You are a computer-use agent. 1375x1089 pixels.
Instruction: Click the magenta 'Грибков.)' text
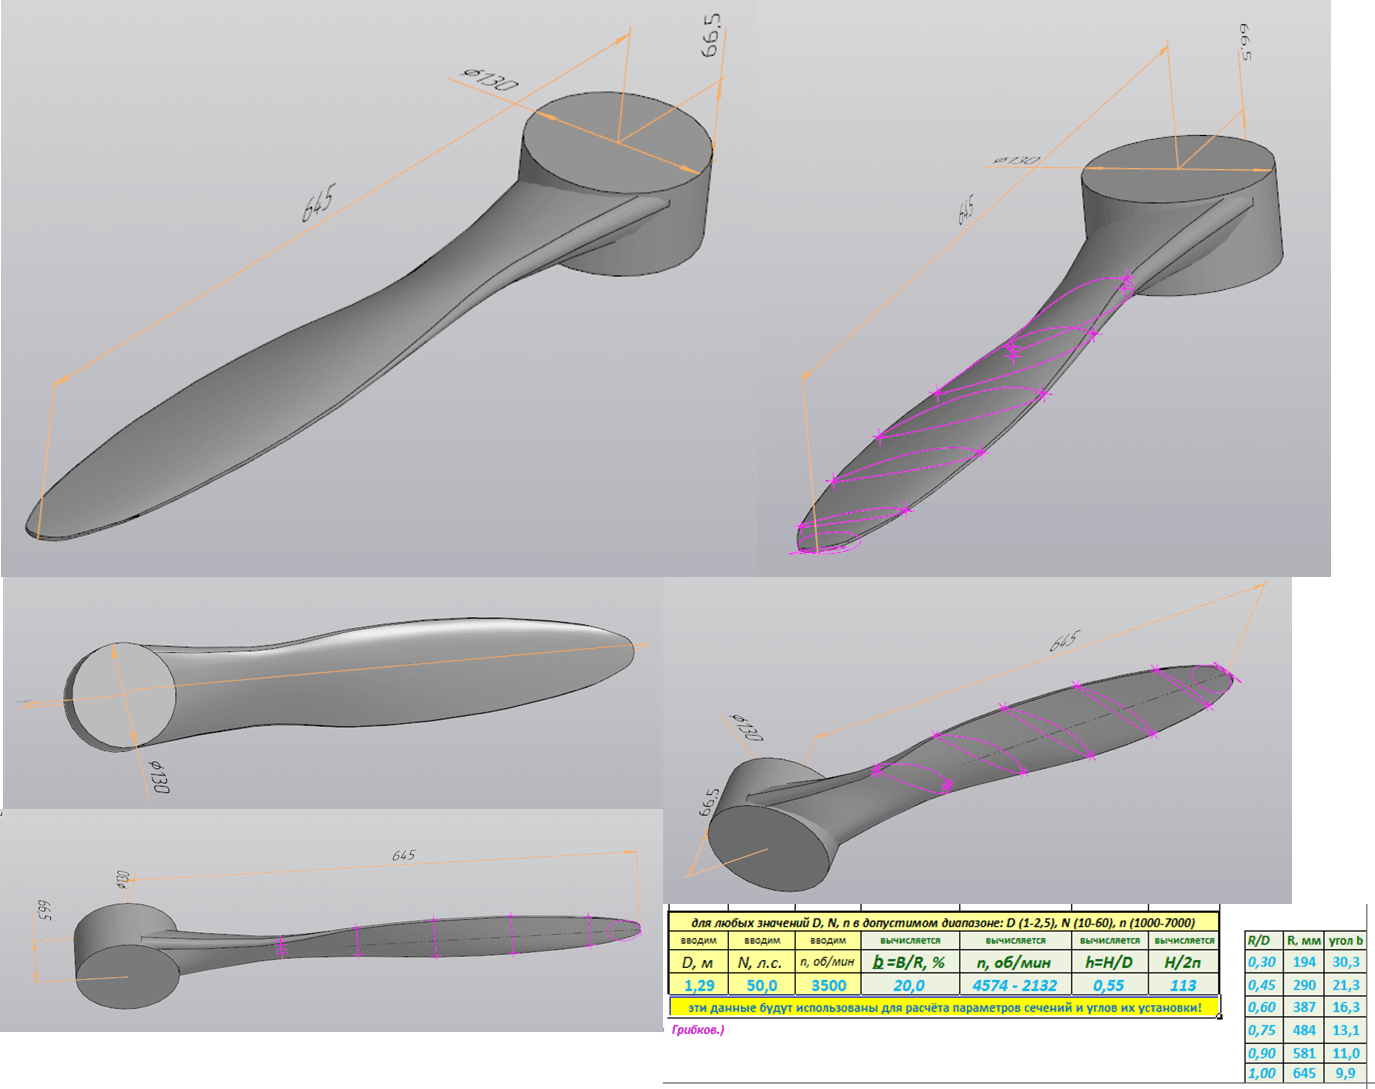698,1030
